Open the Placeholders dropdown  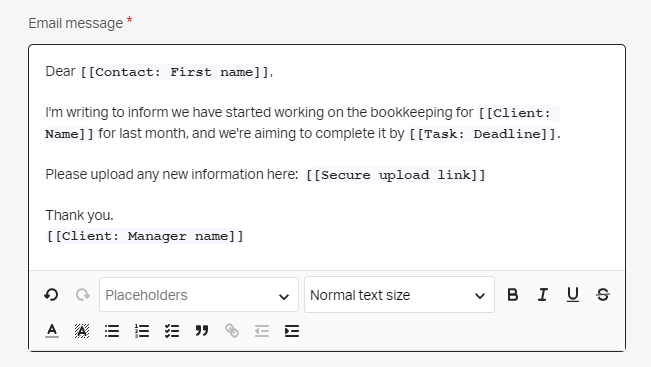pyautogui.click(x=199, y=295)
